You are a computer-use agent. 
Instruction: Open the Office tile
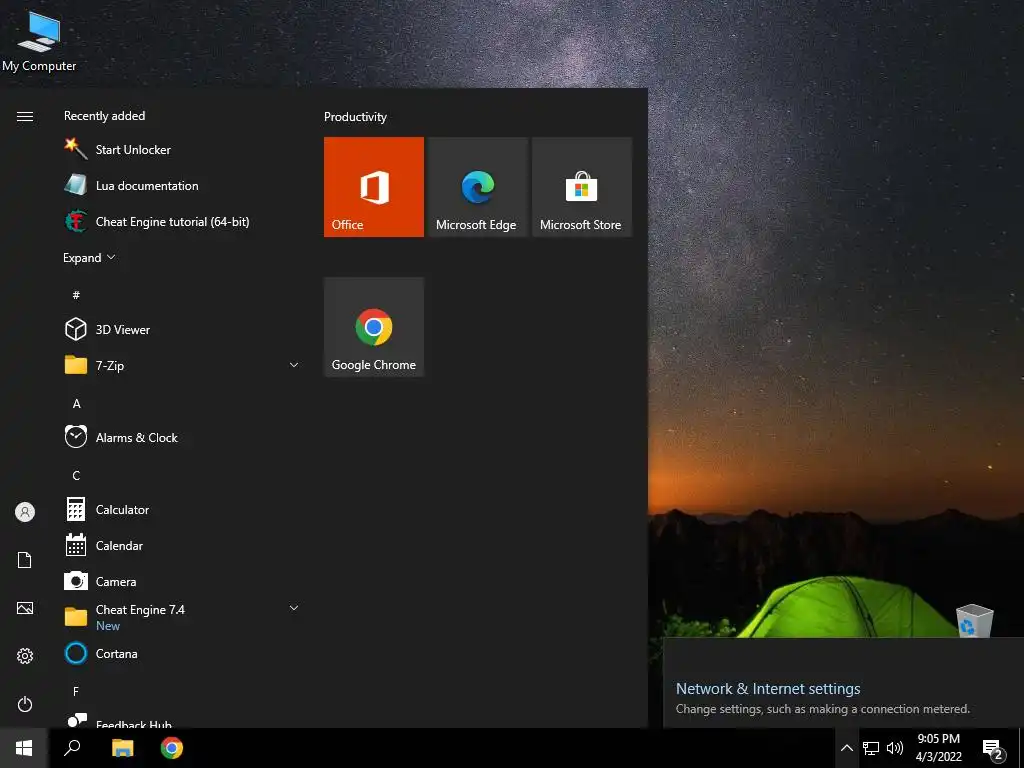[x=374, y=187]
